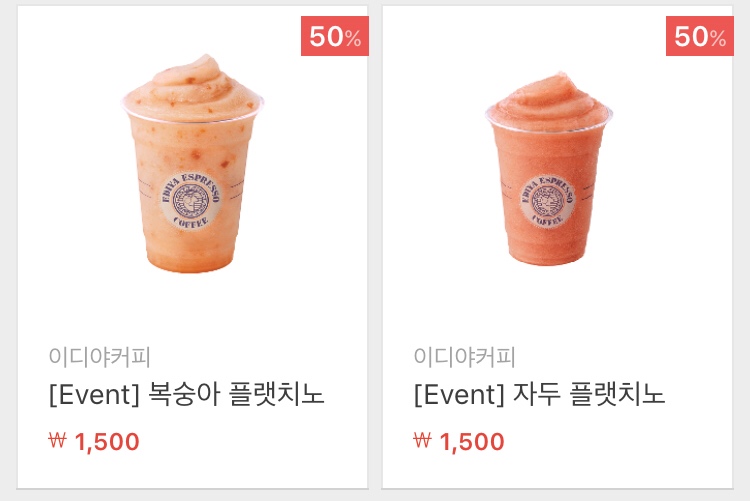This screenshot has height=501, width=750.
Task: Open the 자두 플랫치노 drink photo
Action: coord(549,168)
